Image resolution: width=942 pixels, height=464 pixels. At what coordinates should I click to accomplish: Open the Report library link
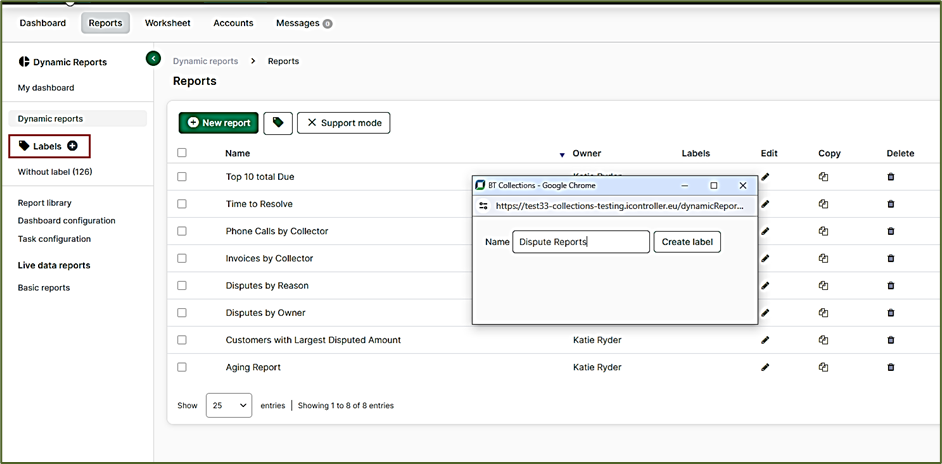coord(44,203)
